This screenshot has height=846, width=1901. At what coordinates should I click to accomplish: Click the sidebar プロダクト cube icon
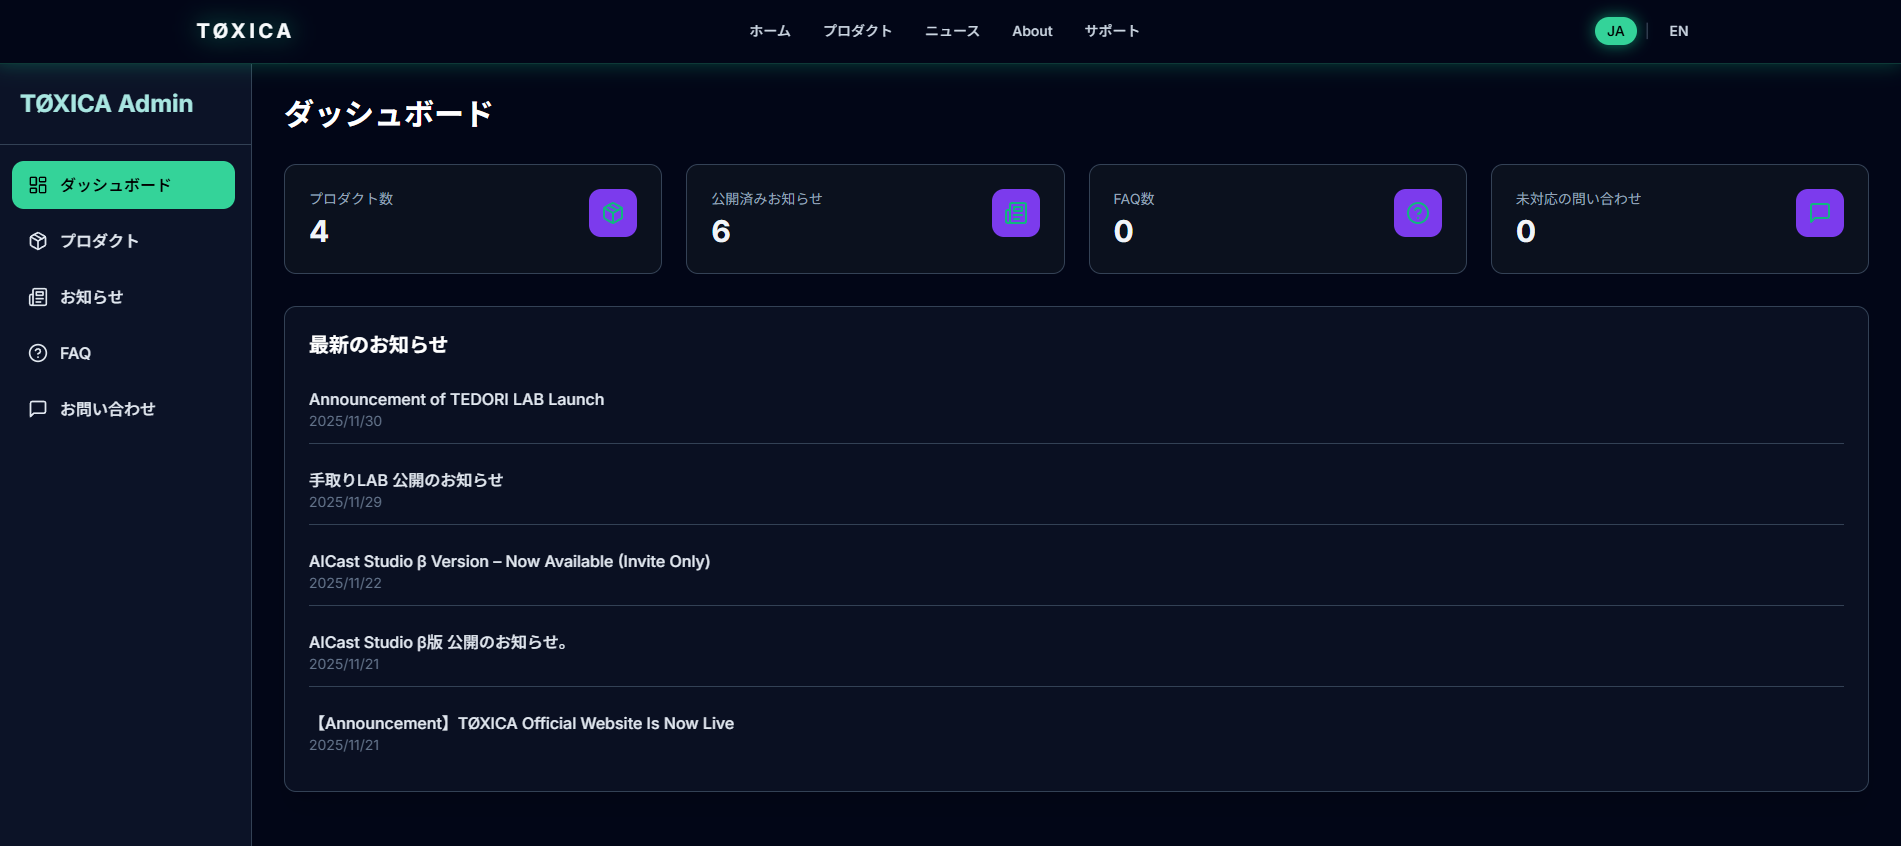(38, 241)
